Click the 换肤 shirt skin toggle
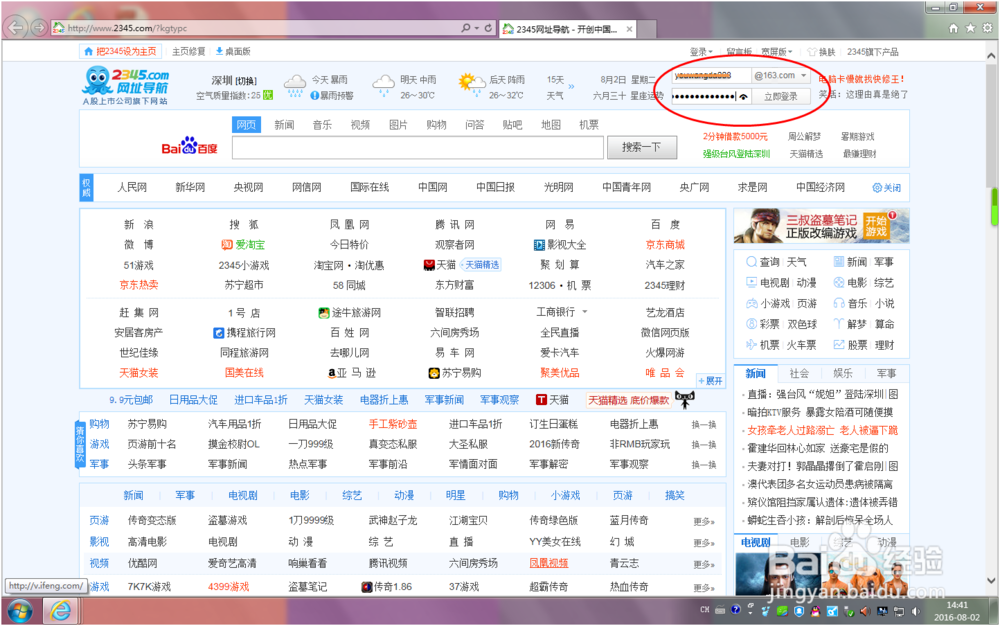This screenshot has height=626, width=1000. coord(821,52)
